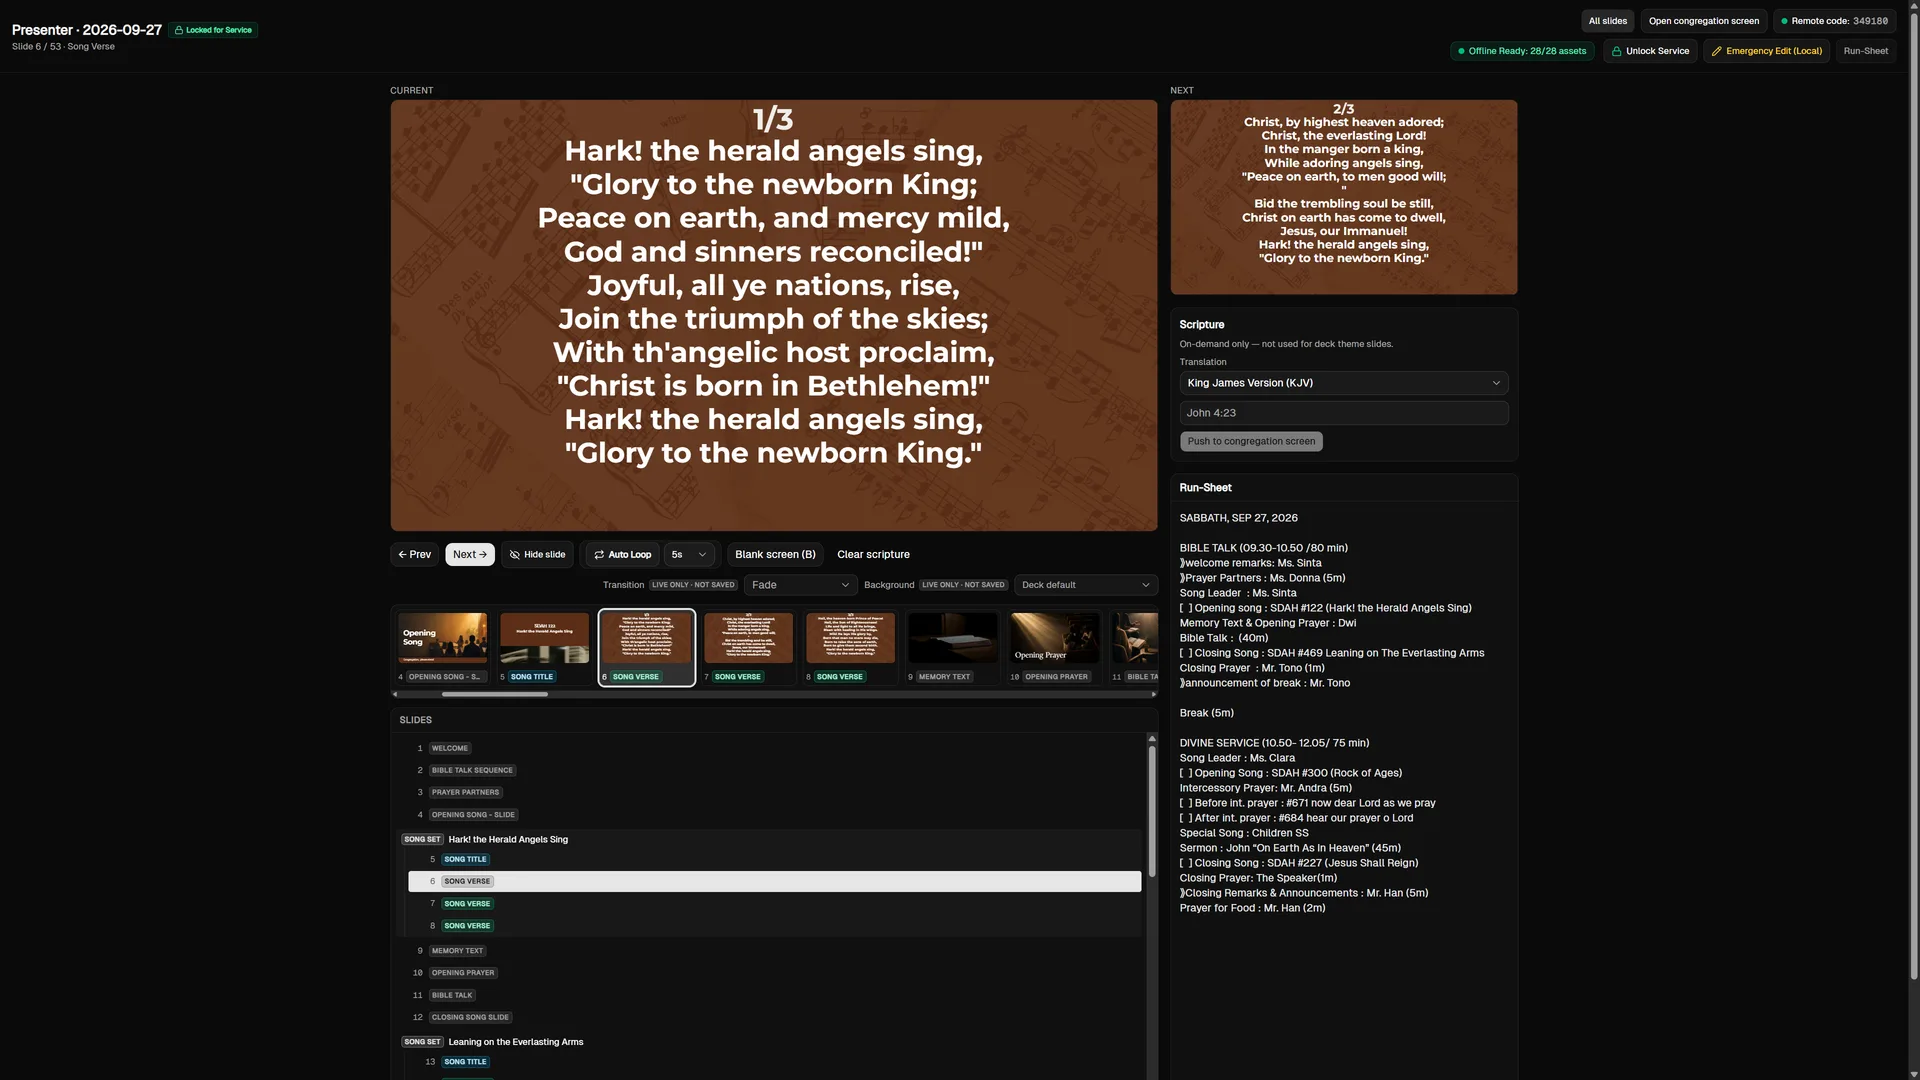This screenshot has height=1080, width=1920.
Task: Open congregation screen
Action: point(1703,21)
